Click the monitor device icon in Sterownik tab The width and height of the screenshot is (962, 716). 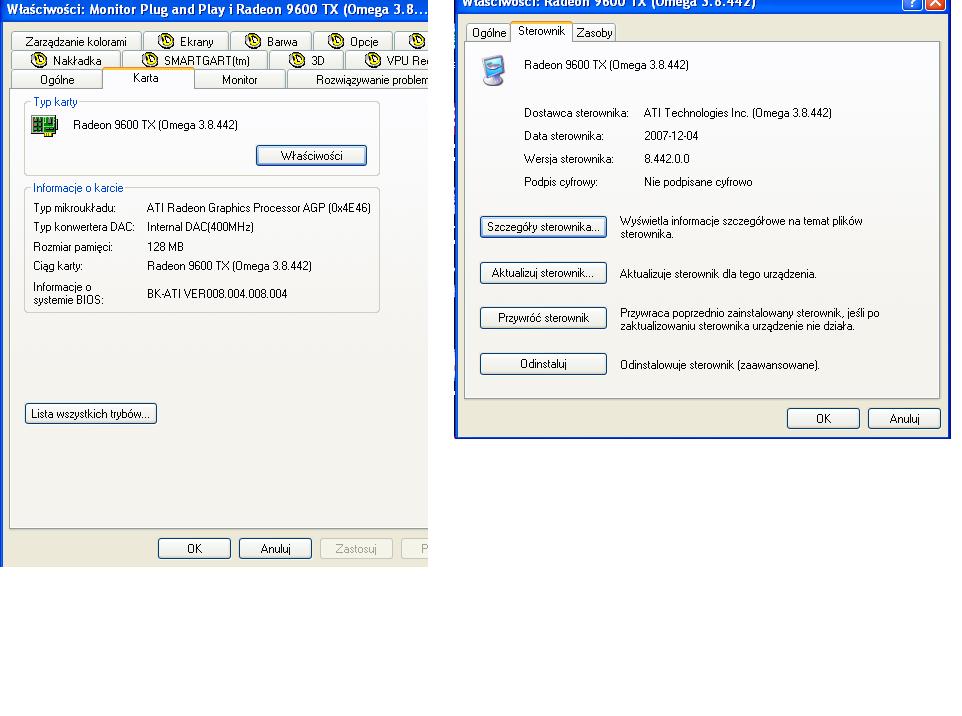pyautogui.click(x=494, y=70)
